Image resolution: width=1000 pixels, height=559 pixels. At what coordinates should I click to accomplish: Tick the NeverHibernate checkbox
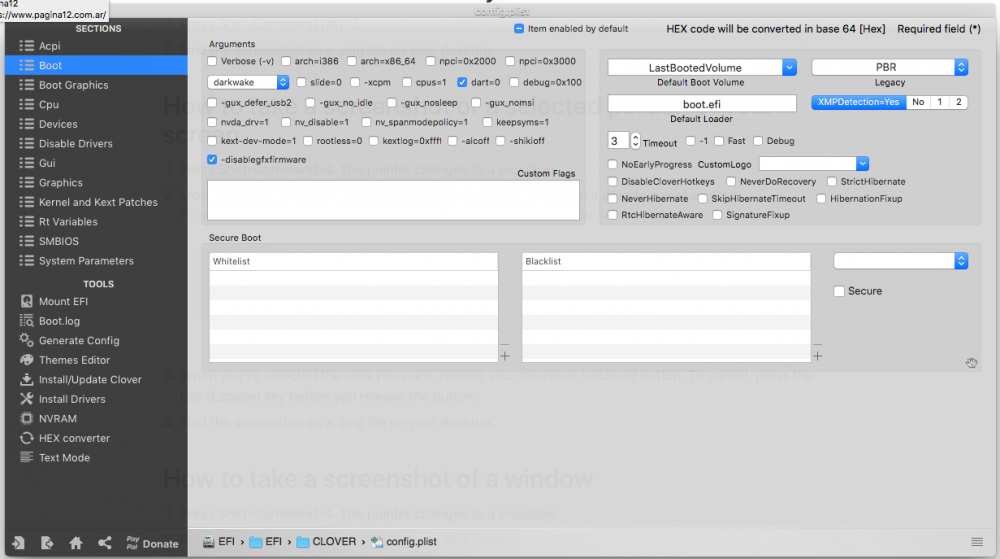(x=613, y=199)
